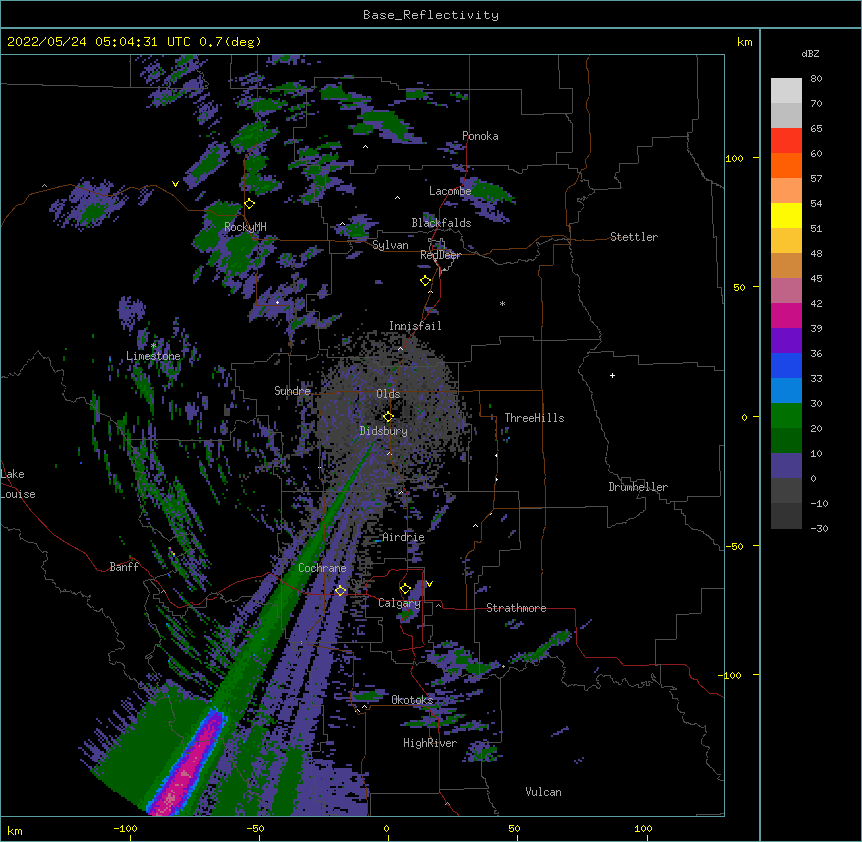
Task: Click the magenta swatch at 42 dBZ
Action: pos(786,315)
